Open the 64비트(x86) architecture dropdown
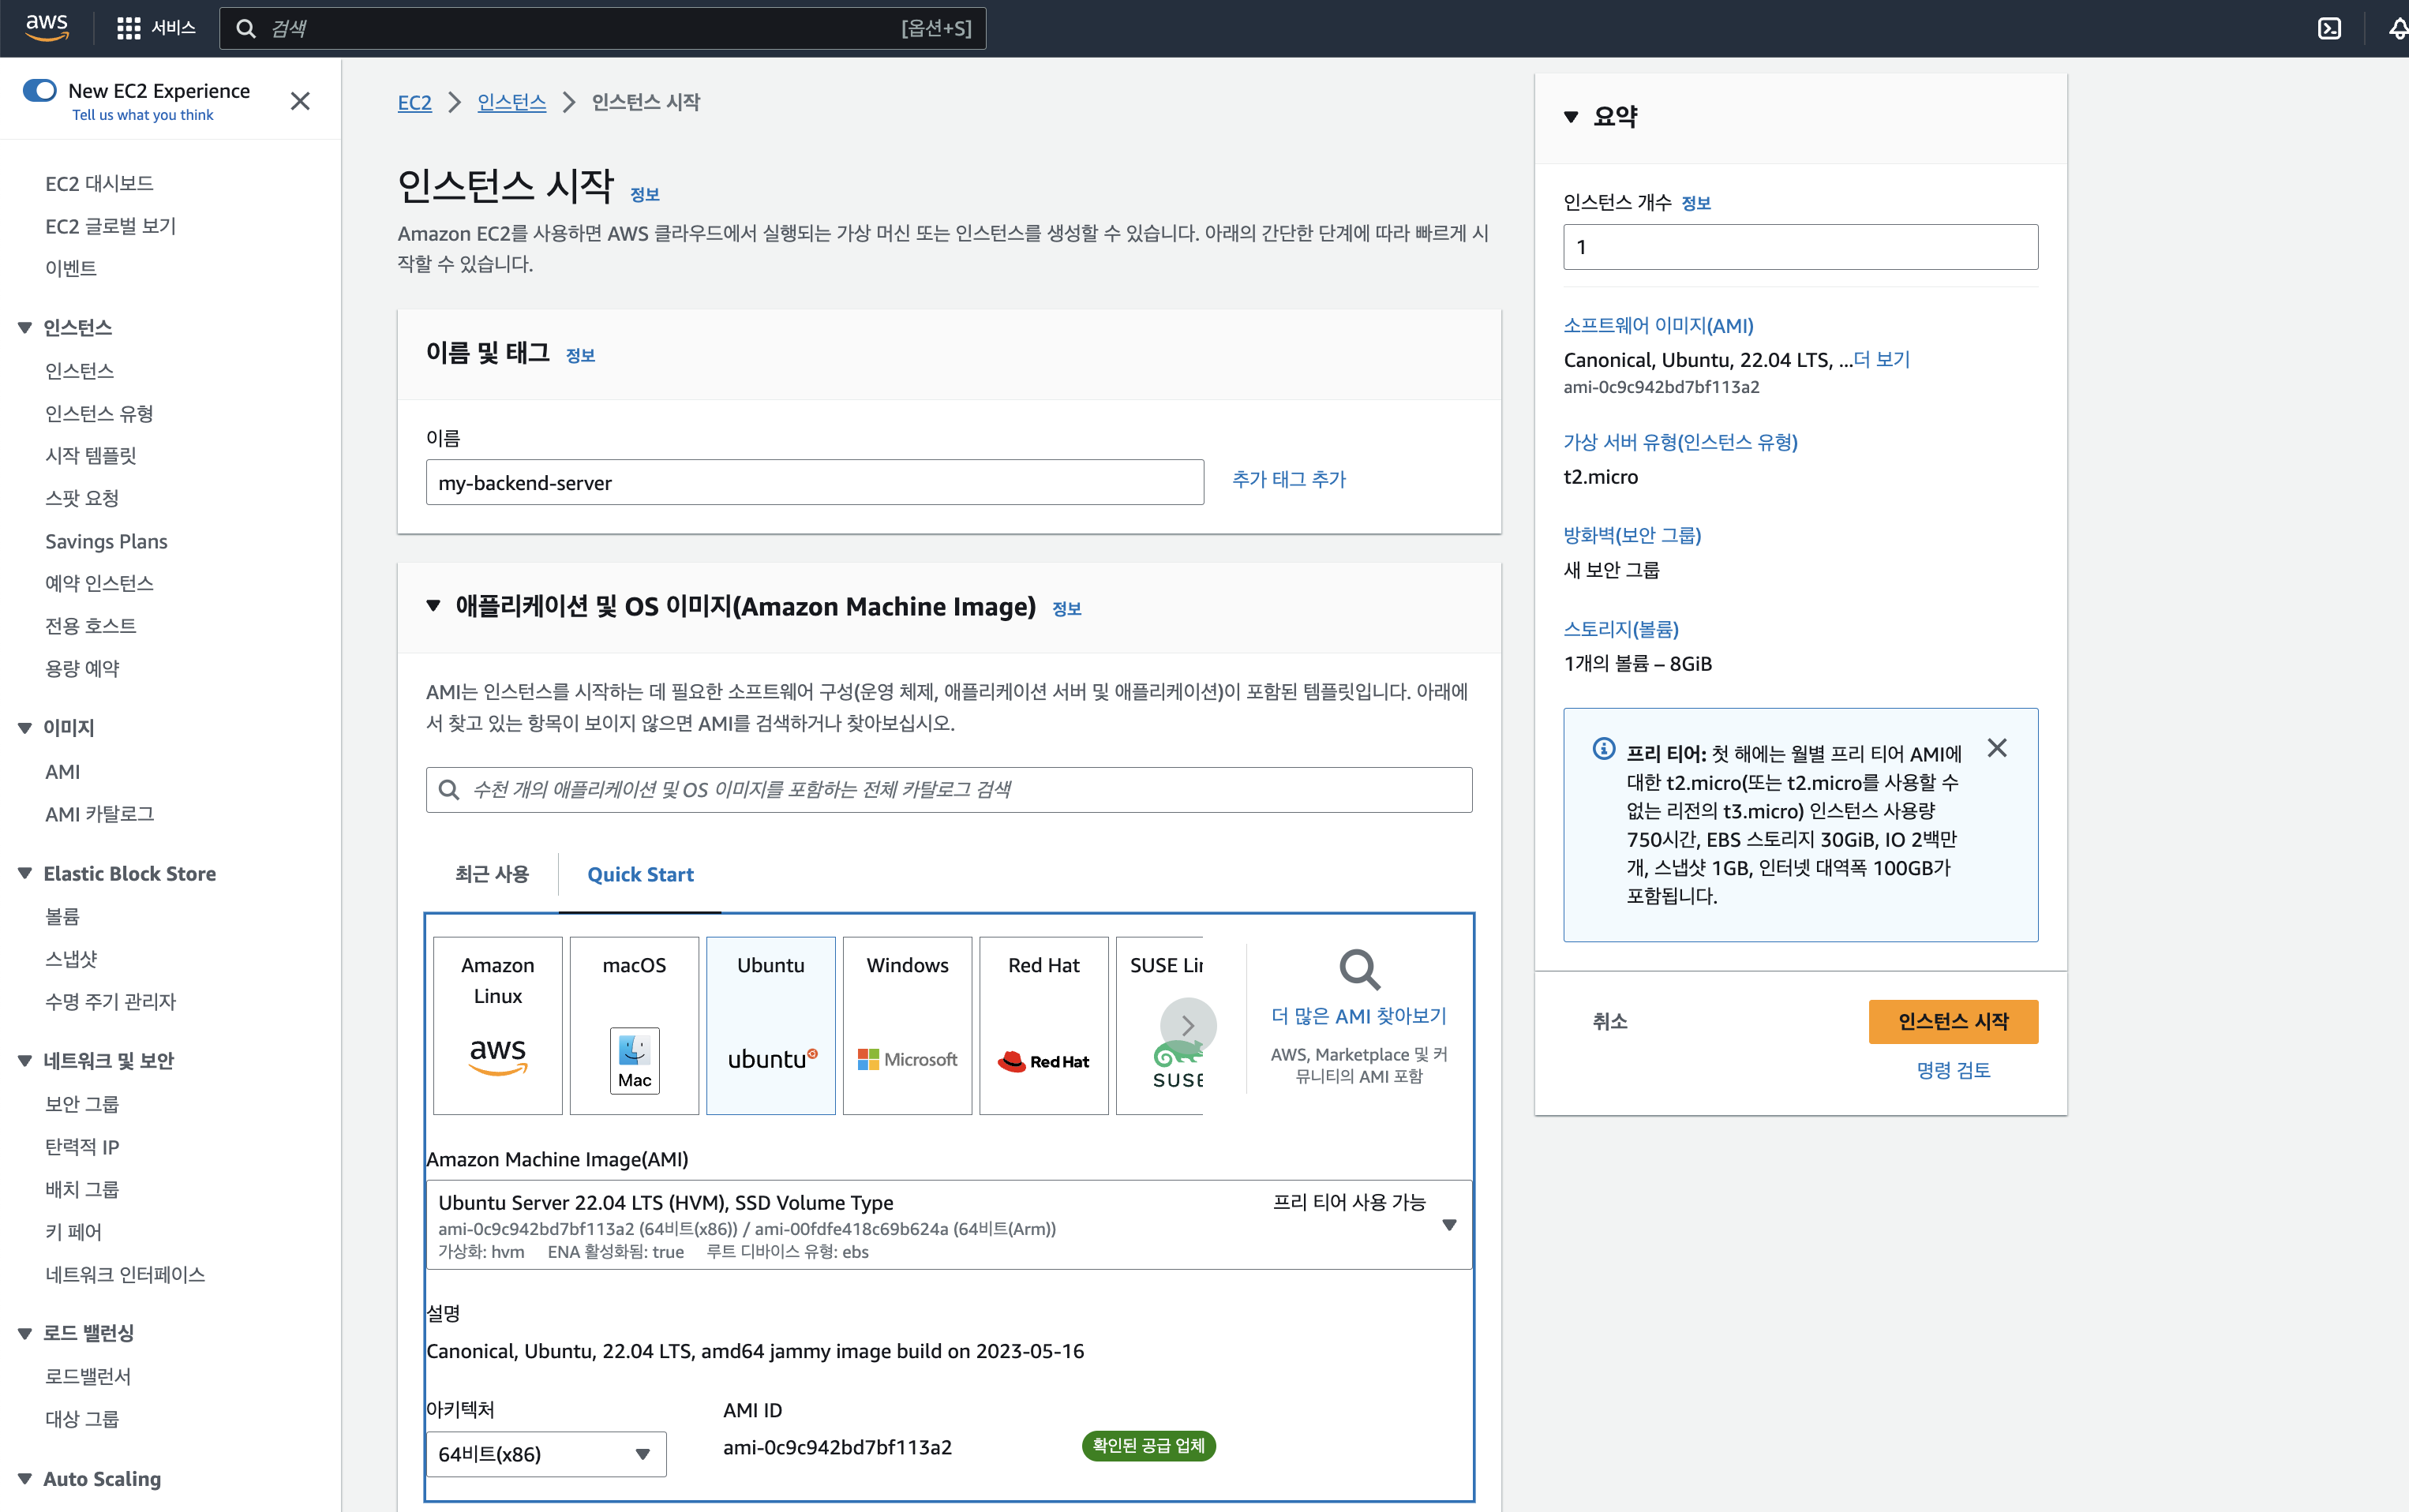The width and height of the screenshot is (2409, 1512). point(545,1453)
